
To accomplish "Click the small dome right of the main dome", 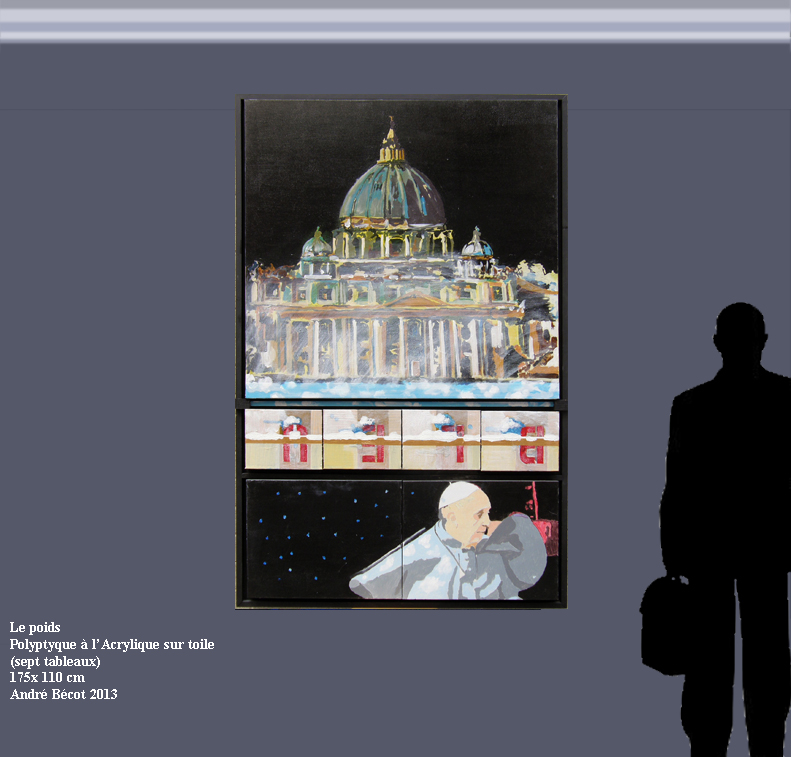I will pyautogui.click(x=477, y=245).
